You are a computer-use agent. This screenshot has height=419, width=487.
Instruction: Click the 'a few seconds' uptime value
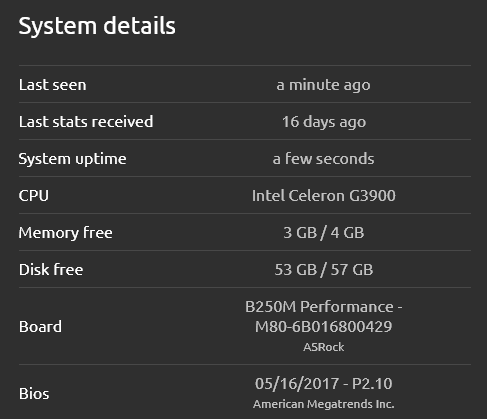coord(323,159)
